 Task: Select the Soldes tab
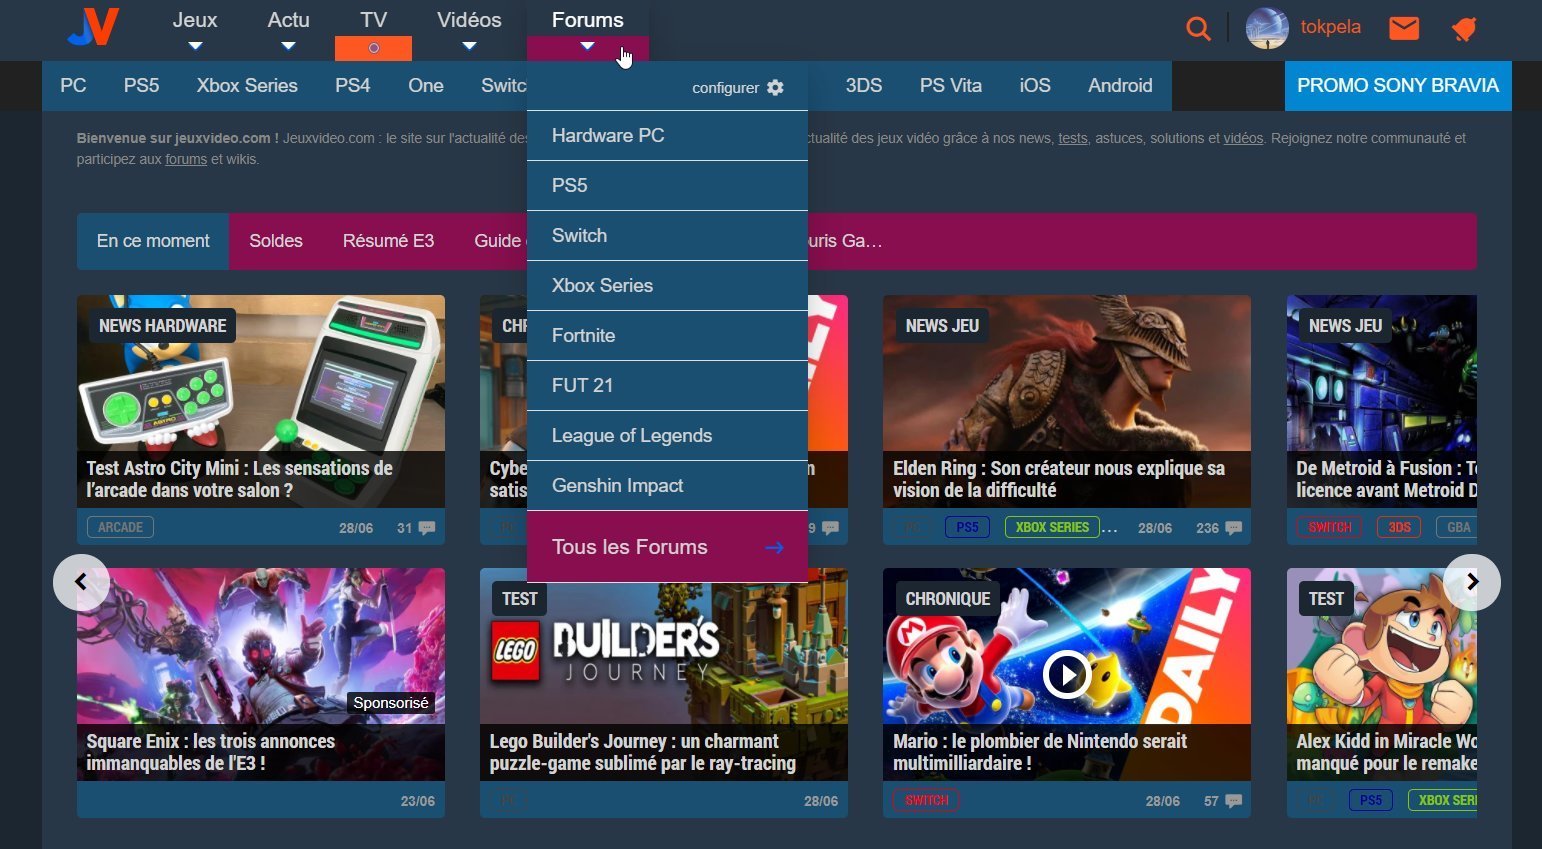(276, 241)
